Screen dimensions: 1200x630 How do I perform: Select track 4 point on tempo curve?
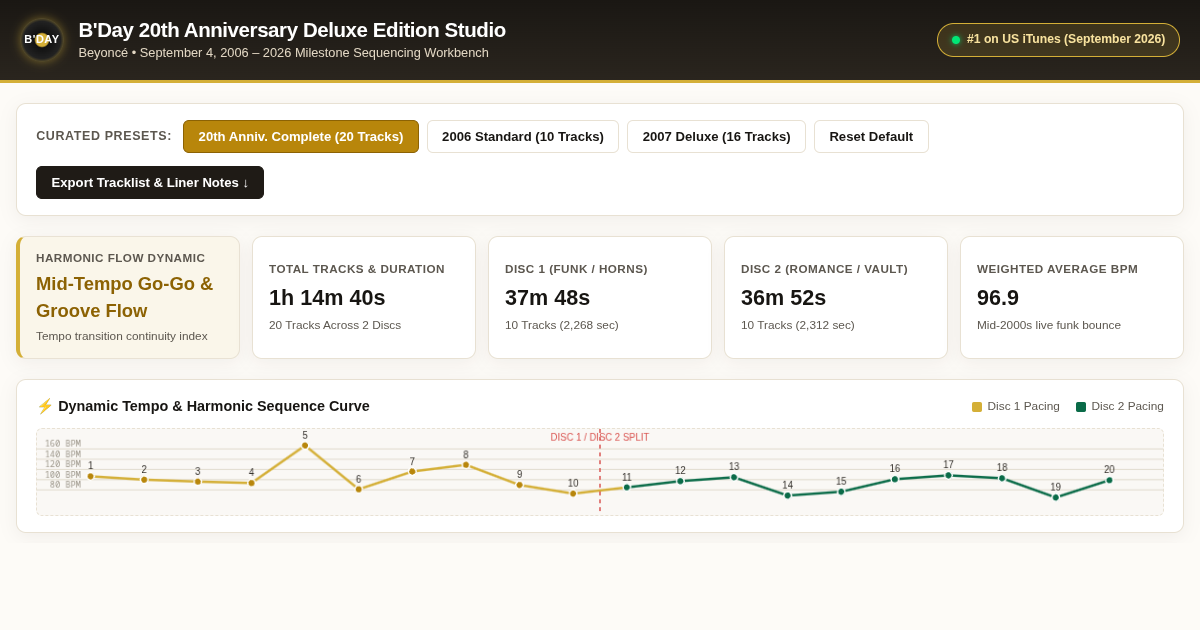point(252,483)
